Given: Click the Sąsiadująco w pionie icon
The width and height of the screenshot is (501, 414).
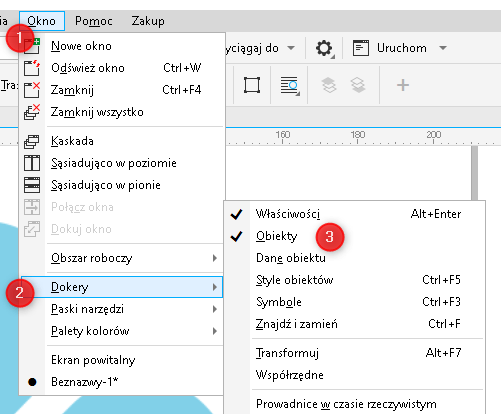Looking at the screenshot, I should pos(32,185).
